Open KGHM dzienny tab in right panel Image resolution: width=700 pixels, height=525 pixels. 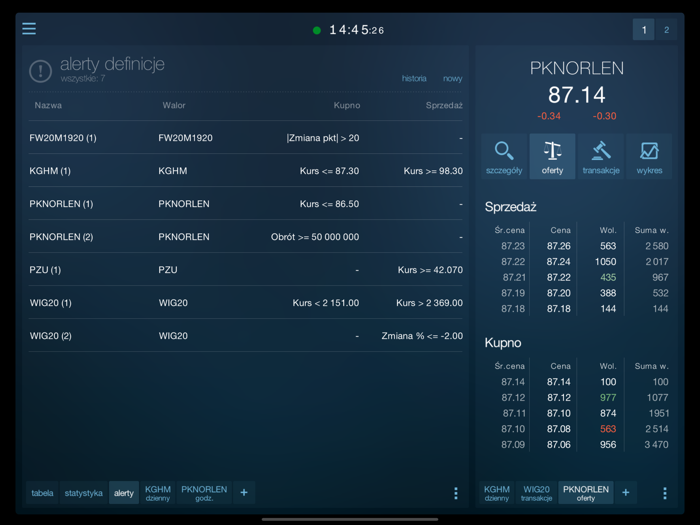point(497,493)
